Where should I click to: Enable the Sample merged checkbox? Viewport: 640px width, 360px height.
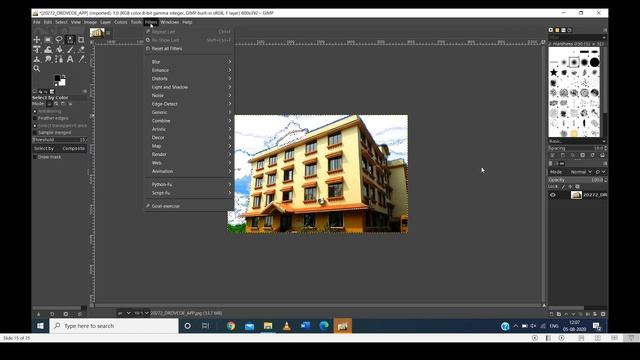point(35,132)
